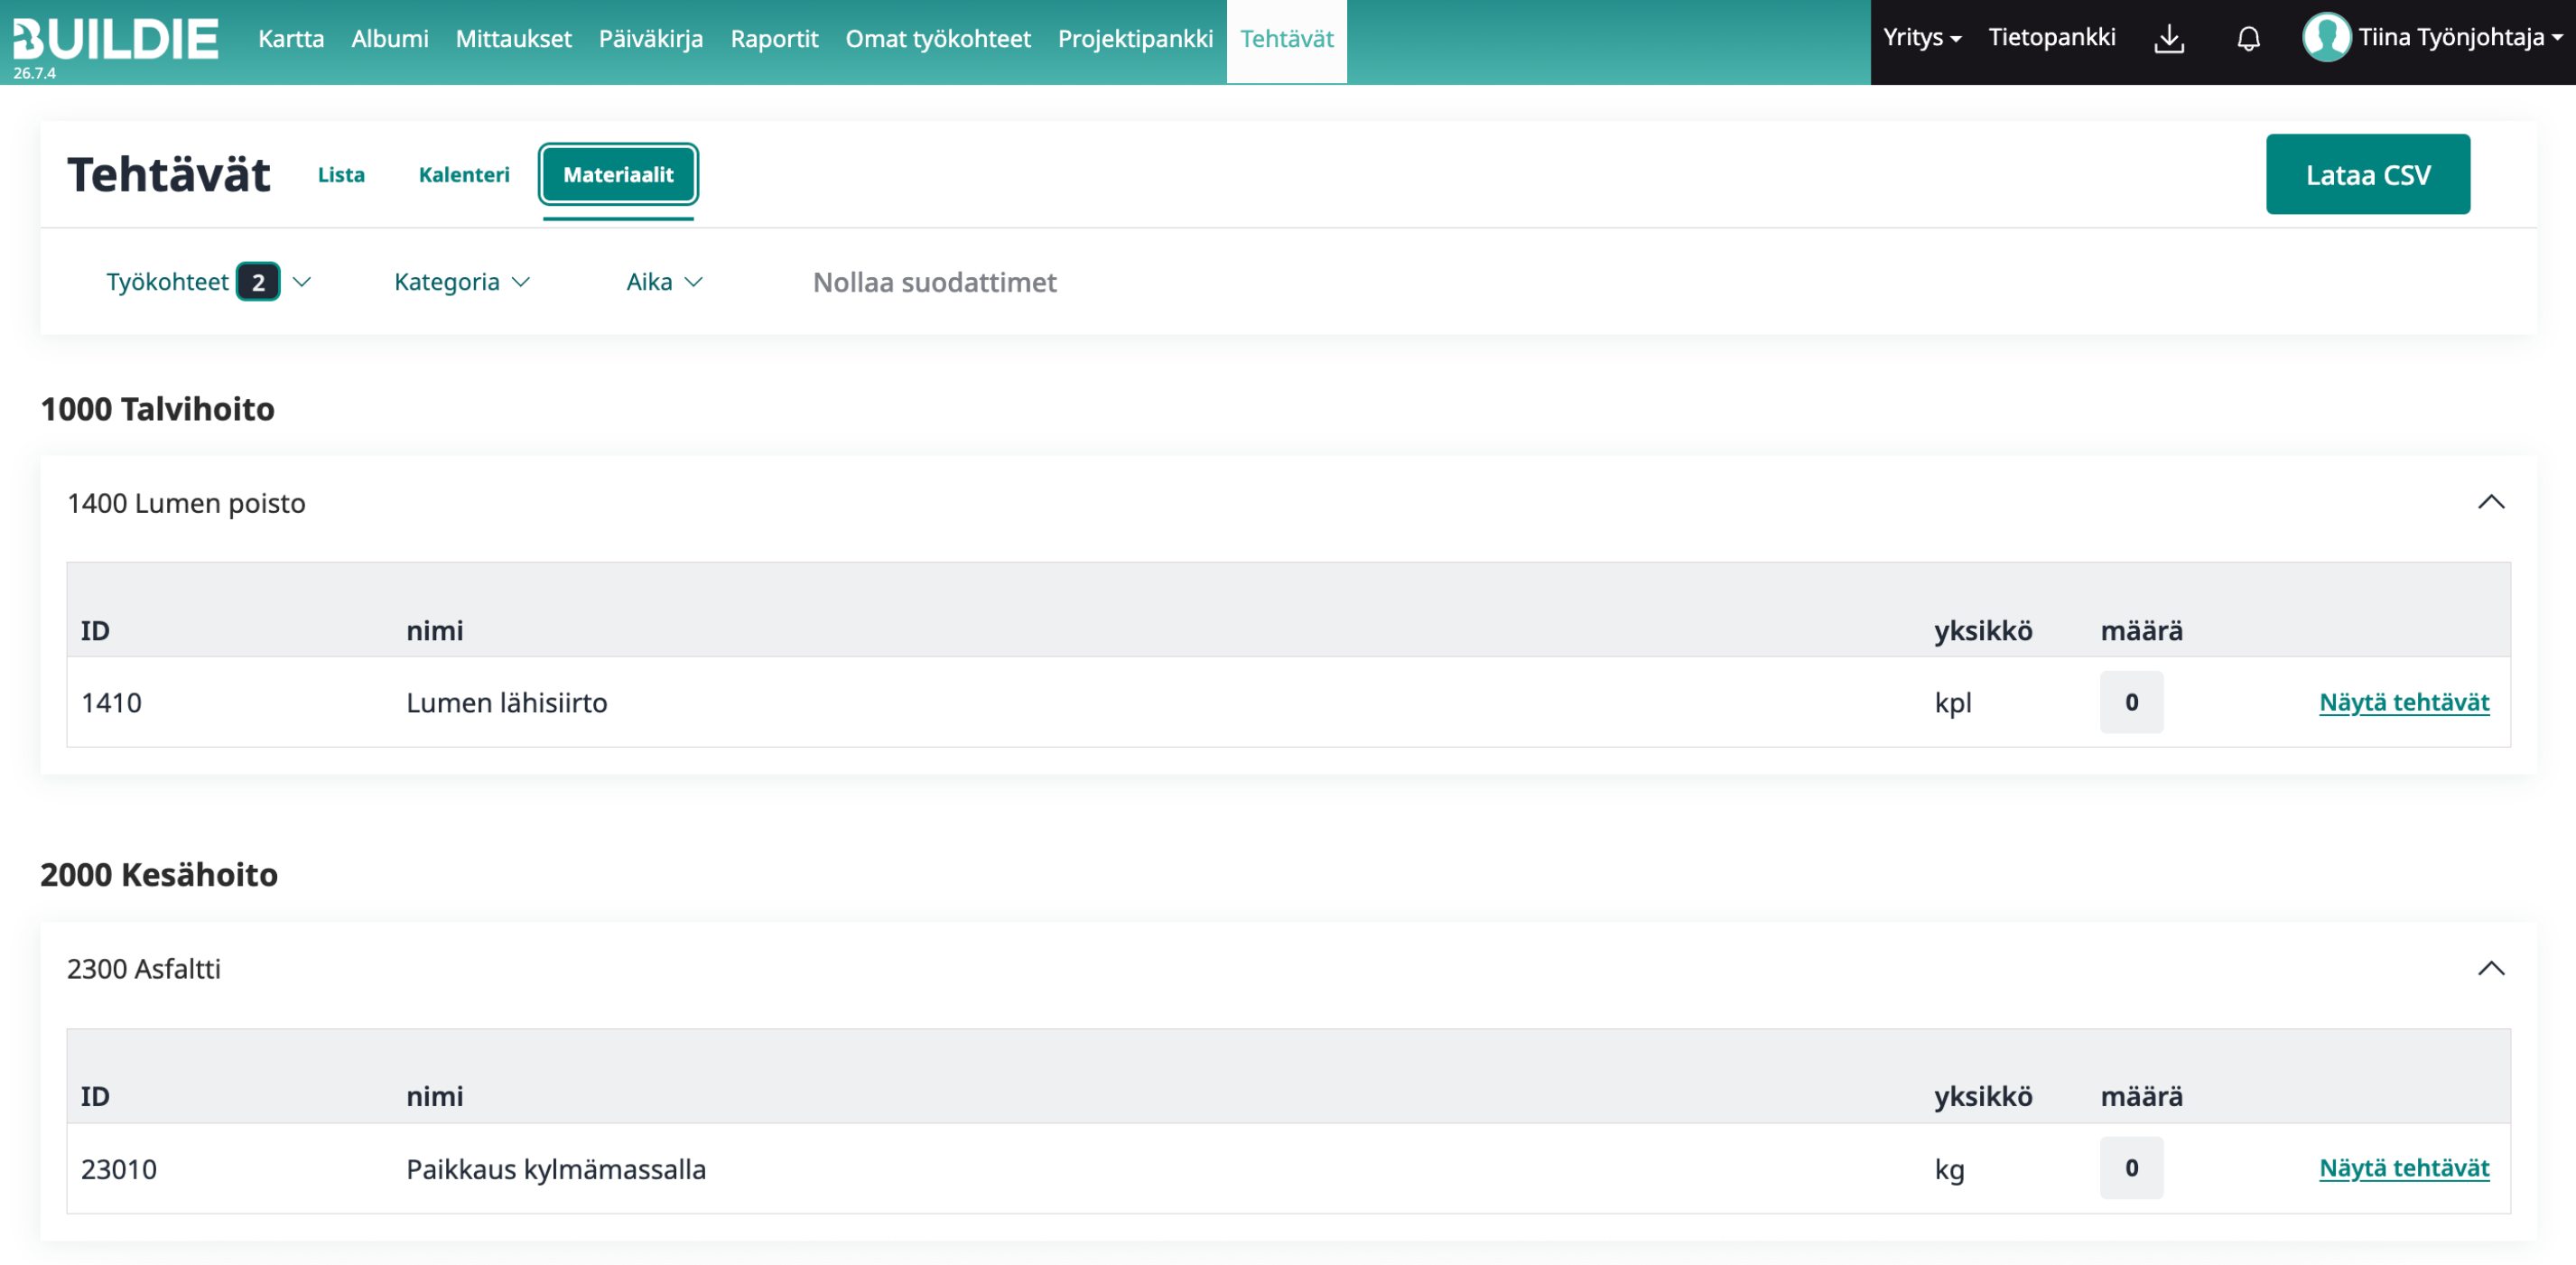Collapse the 2300 Asfaltti section

[x=2491, y=968]
